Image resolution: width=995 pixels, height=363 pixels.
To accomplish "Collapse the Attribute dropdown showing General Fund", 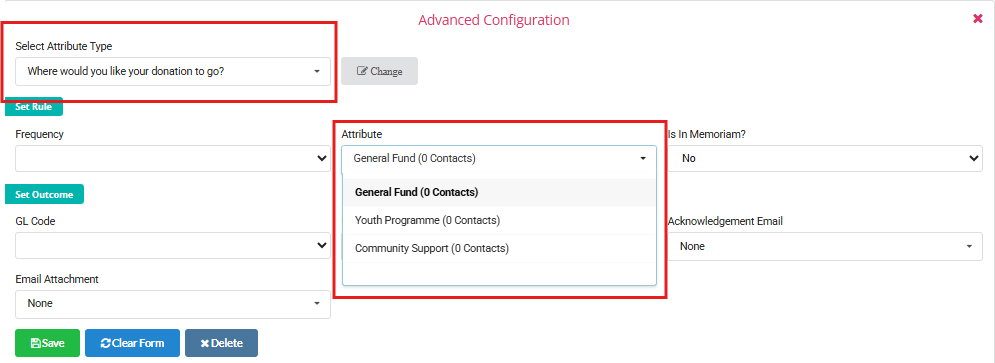I will pos(499,159).
